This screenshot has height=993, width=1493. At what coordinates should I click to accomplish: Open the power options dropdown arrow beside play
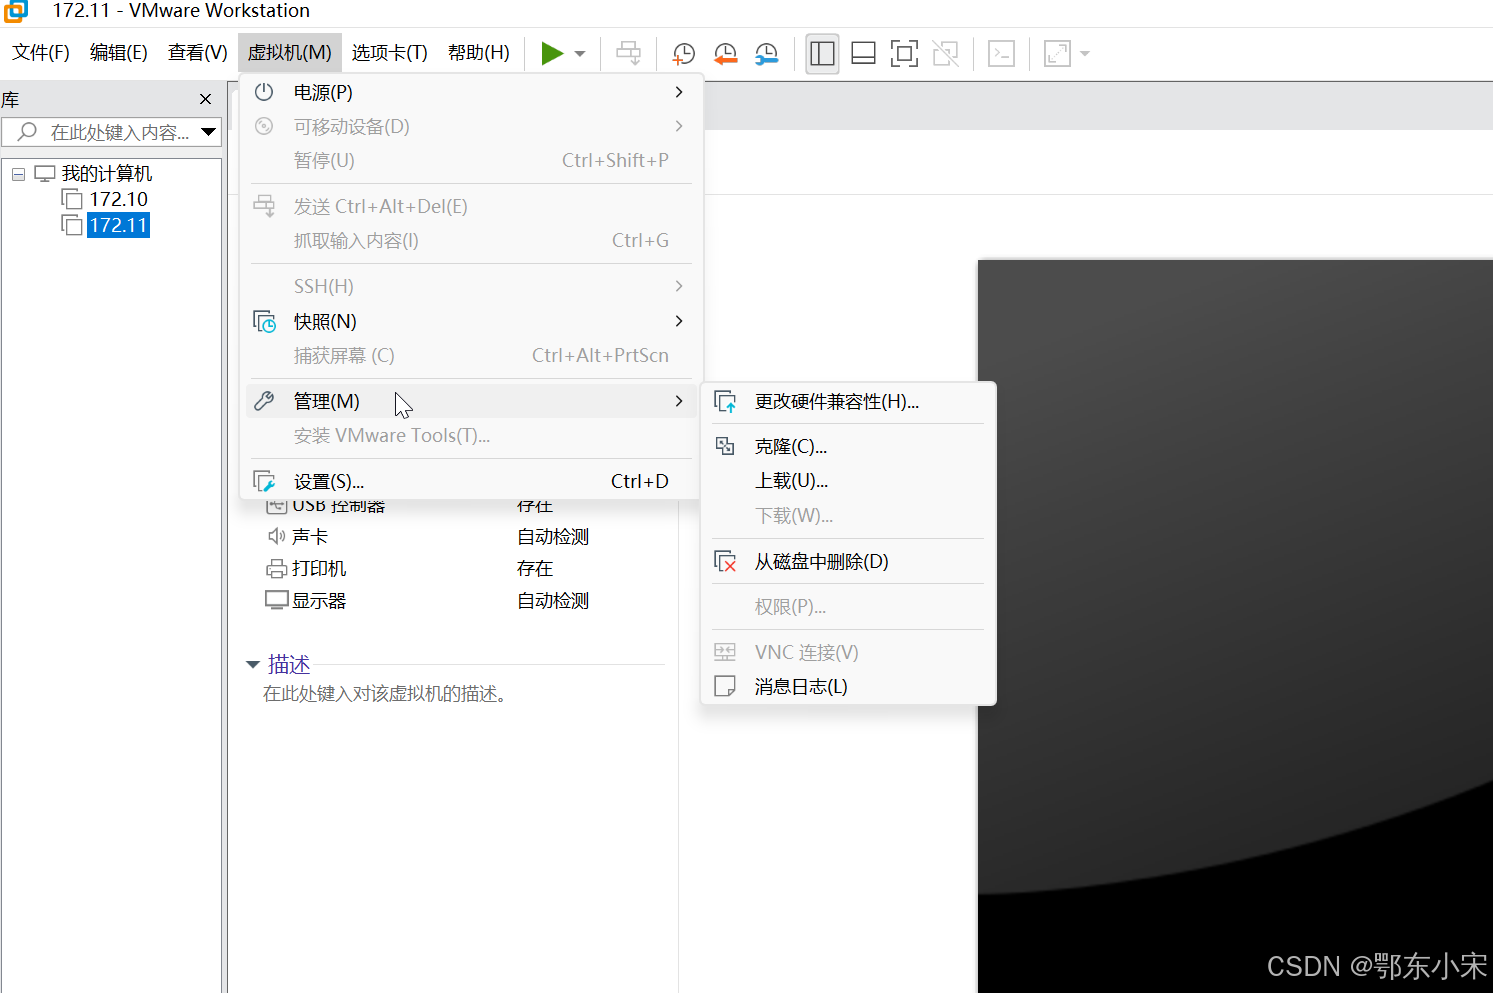[x=580, y=54]
